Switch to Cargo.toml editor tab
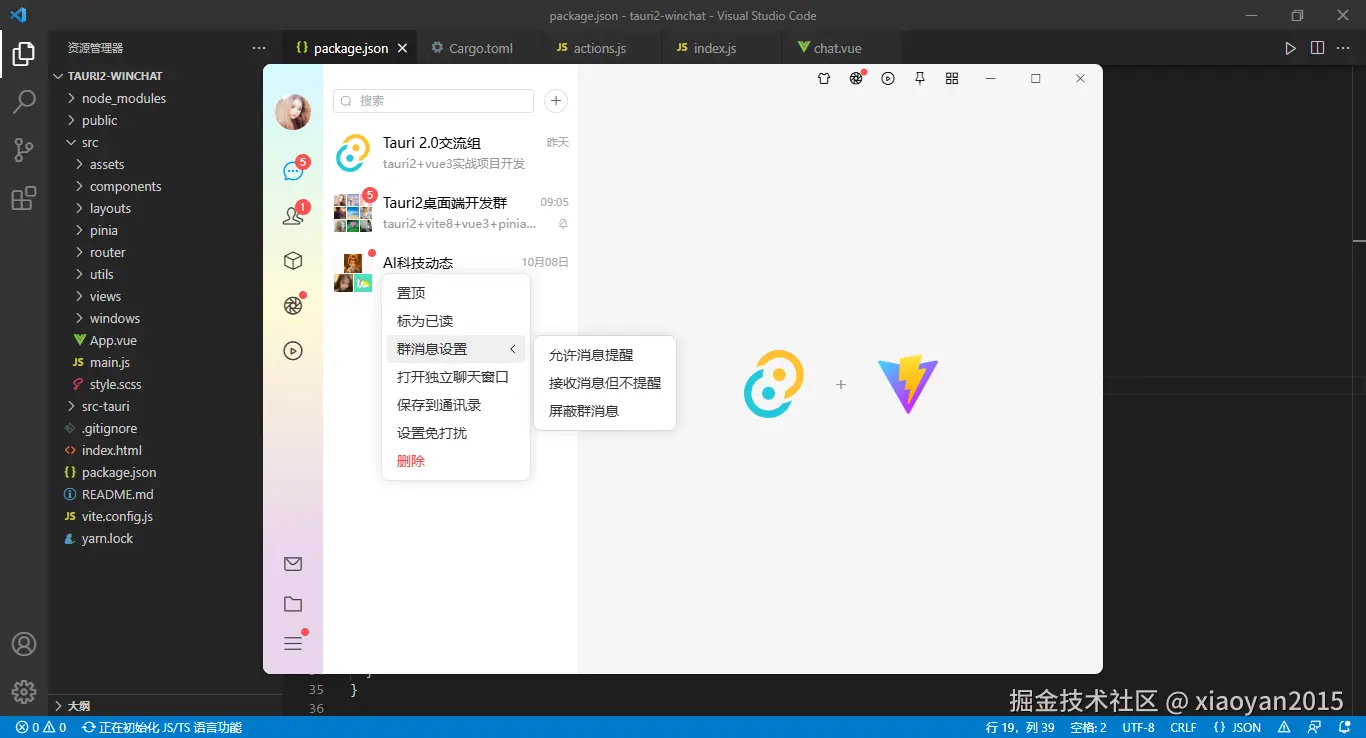This screenshot has width=1366, height=738. point(481,48)
